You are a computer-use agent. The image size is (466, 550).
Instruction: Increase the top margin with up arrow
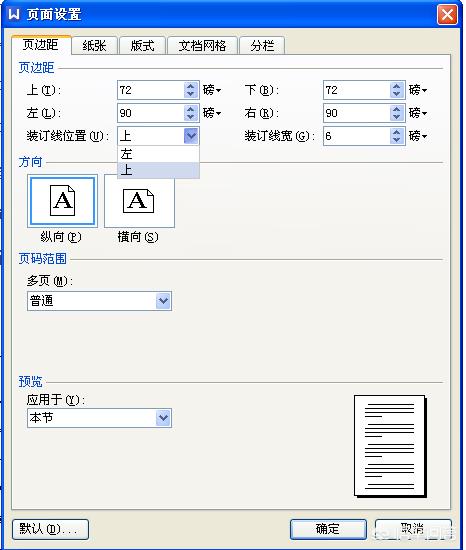(x=190, y=86)
